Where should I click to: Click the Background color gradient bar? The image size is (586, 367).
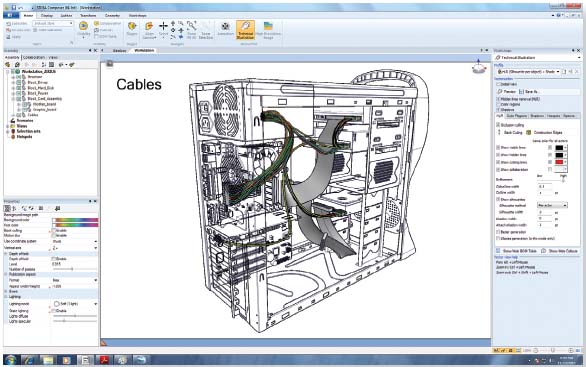(x=75, y=220)
